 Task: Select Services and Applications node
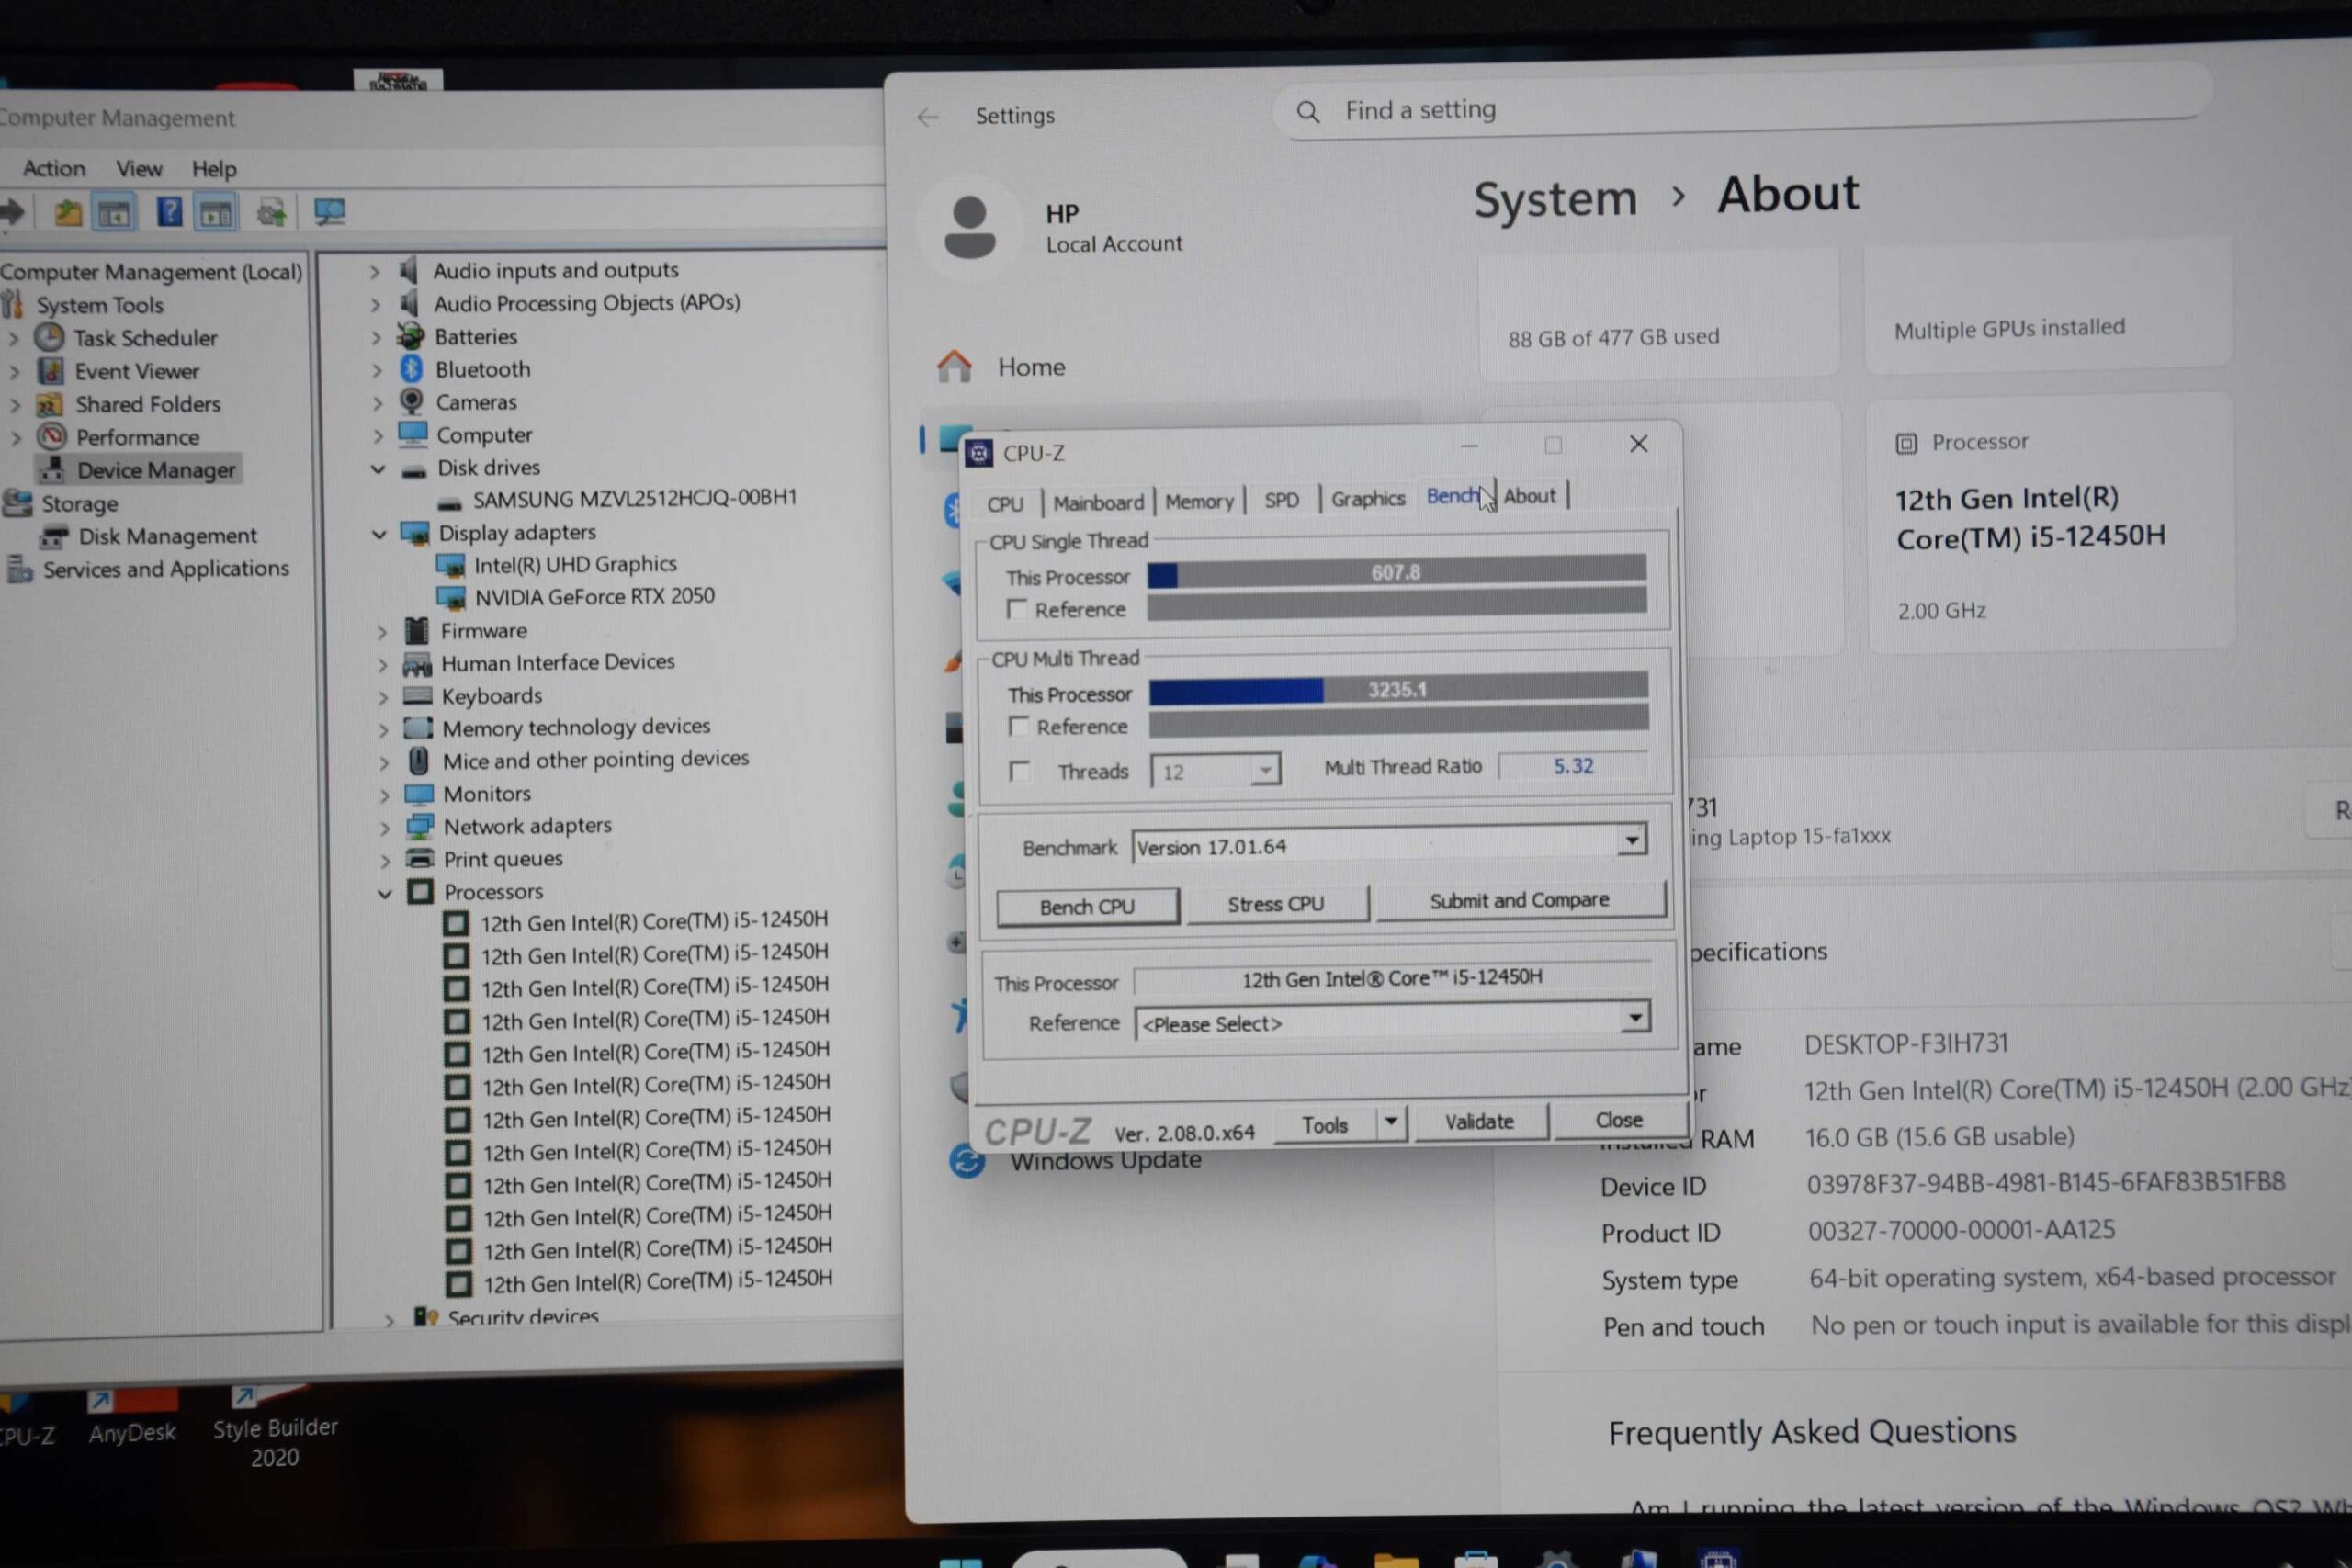[x=166, y=569]
